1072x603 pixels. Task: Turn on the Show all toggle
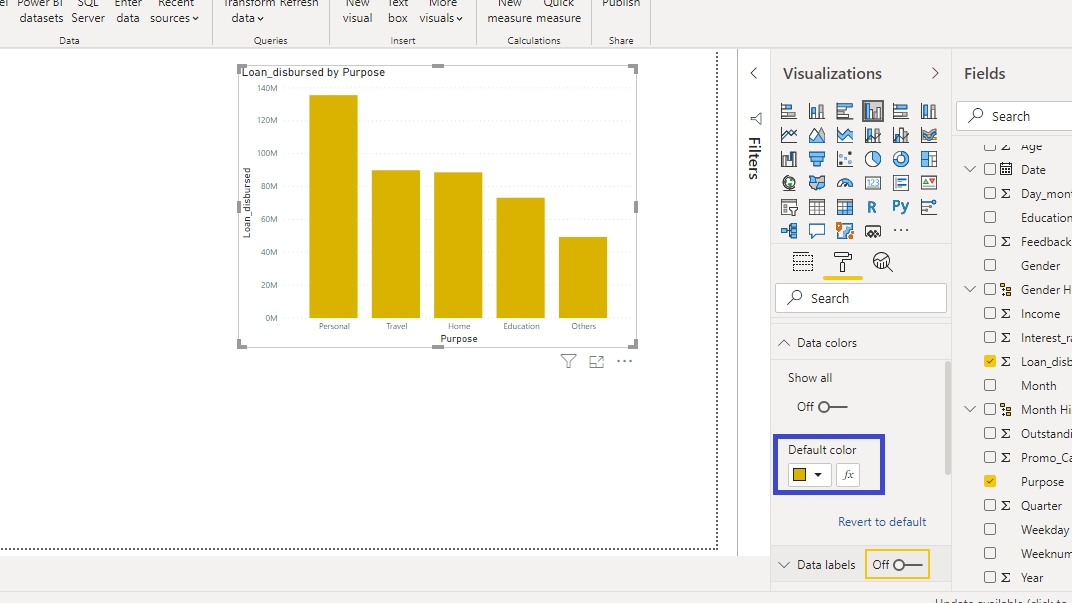point(832,407)
